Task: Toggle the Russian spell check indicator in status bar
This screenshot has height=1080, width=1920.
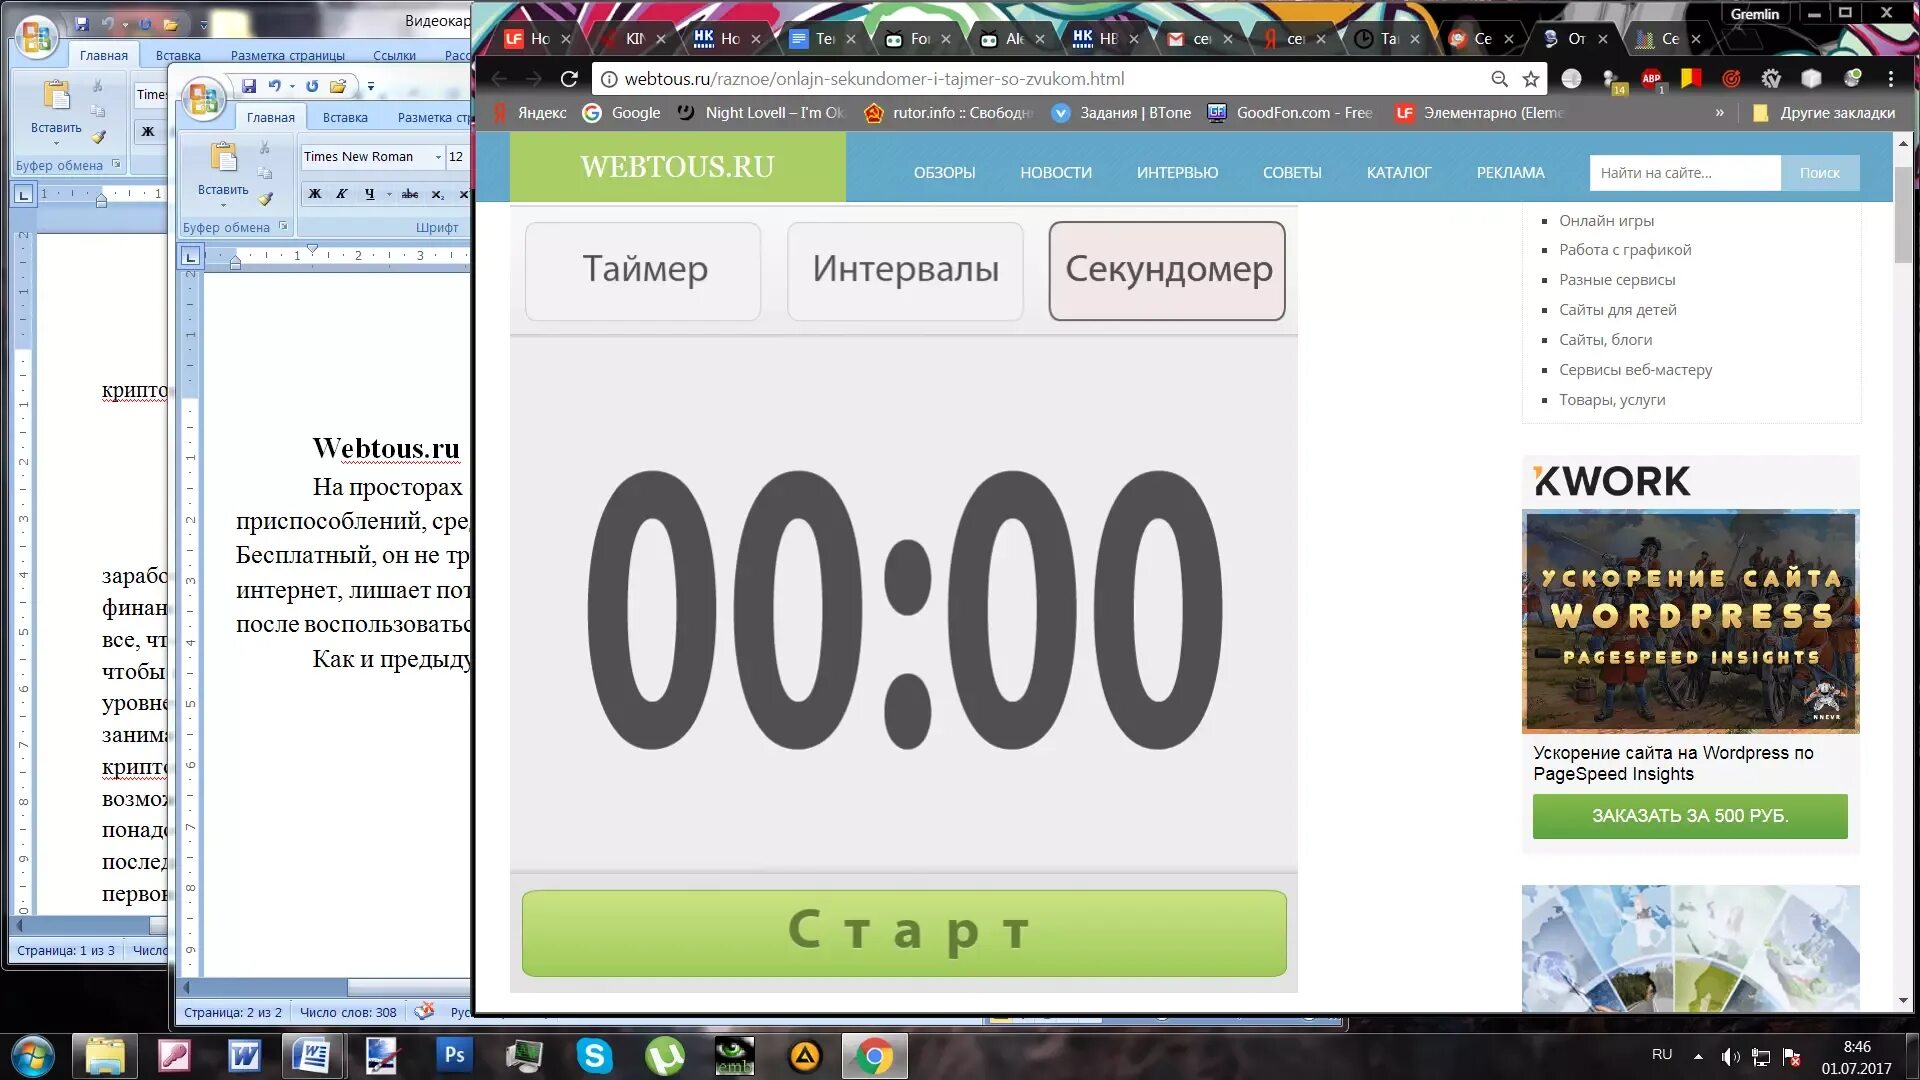Action: [423, 1010]
